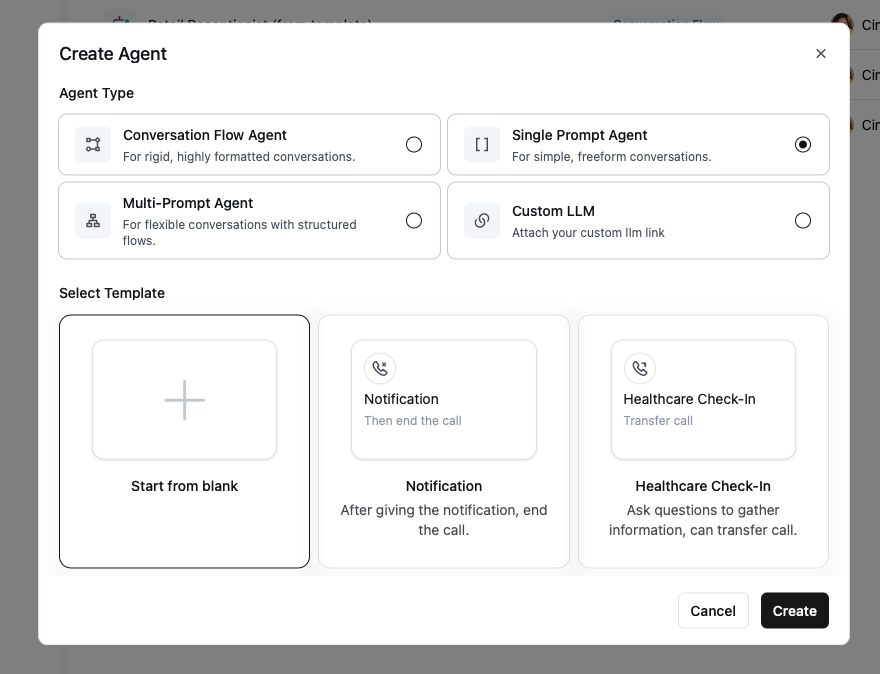Click the Cancel button
The image size is (880, 674).
[x=713, y=610]
